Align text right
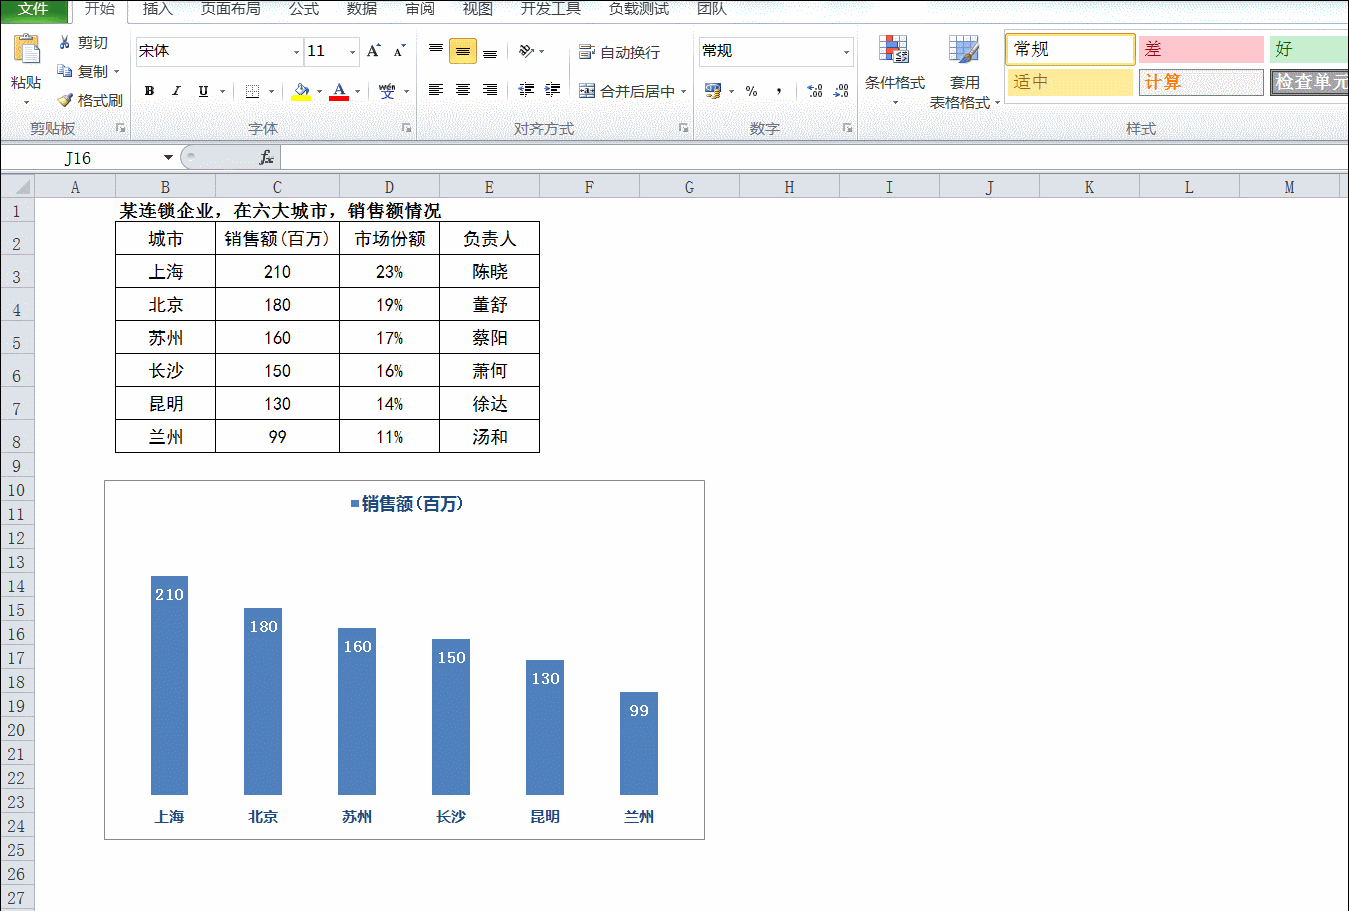The height and width of the screenshot is (911, 1349). [x=490, y=90]
